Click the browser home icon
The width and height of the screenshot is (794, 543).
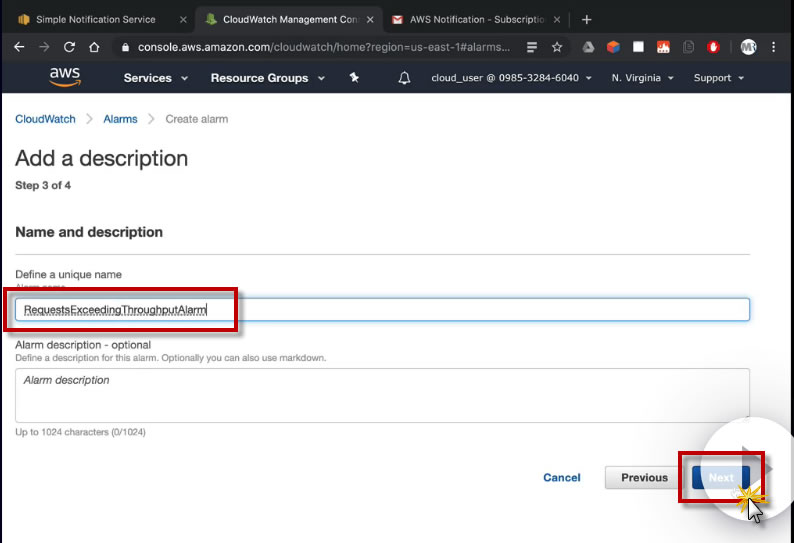coord(94,47)
